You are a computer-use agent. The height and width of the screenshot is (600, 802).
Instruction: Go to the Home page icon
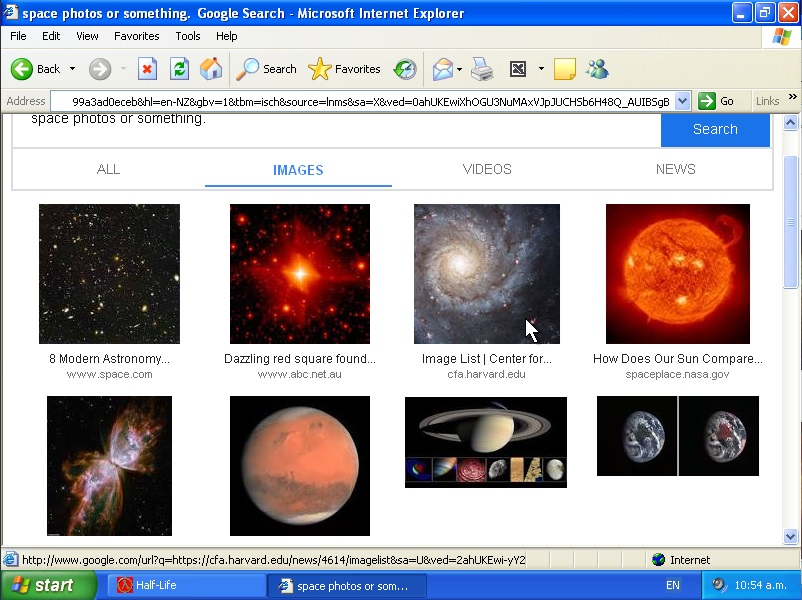pyautogui.click(x=211, y=69)
